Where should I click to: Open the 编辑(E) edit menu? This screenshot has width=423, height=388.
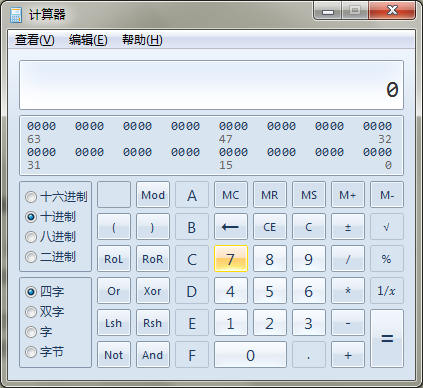pyautogui.click(x=88, y=40)
